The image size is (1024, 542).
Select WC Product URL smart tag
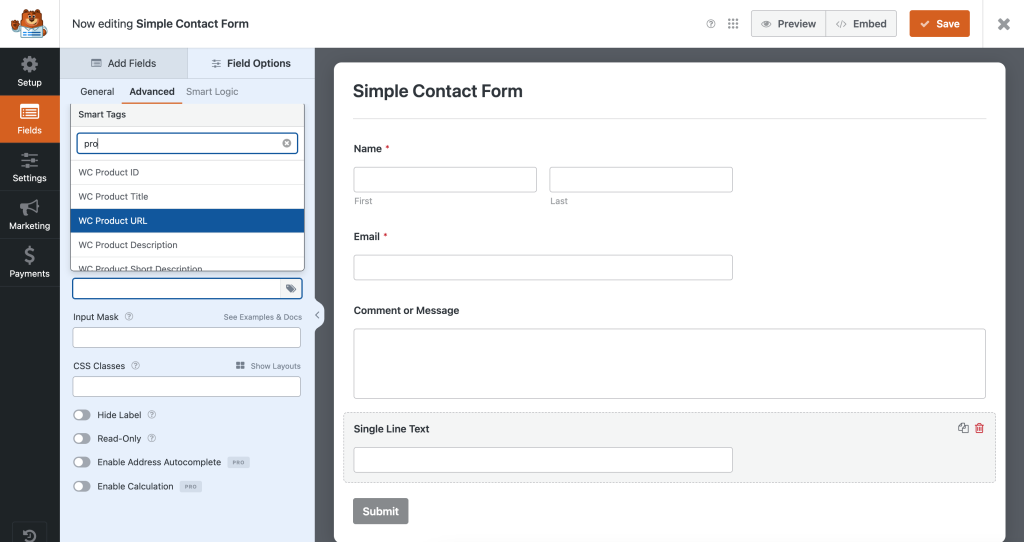[187, 221]
